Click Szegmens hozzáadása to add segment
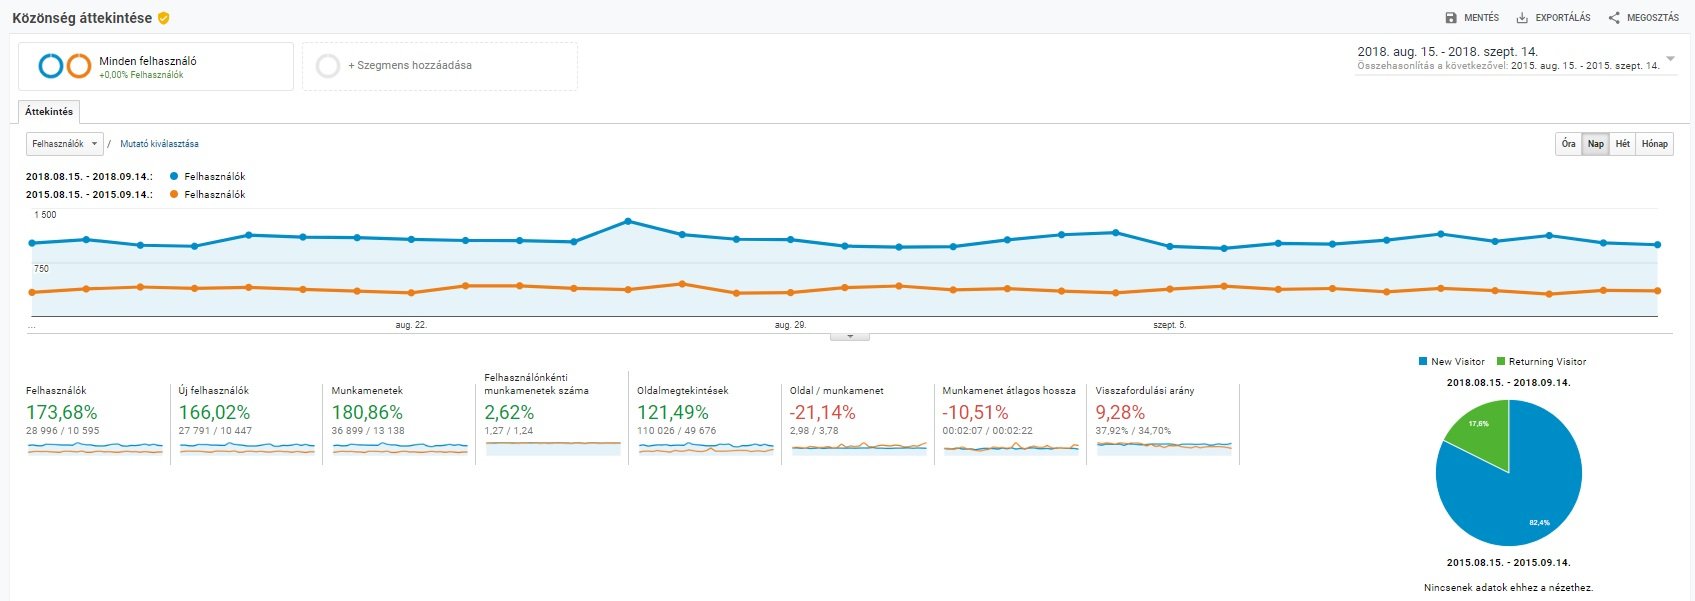Image resolution: width=1695 pixels, height=601 pixels. (410, 66)
